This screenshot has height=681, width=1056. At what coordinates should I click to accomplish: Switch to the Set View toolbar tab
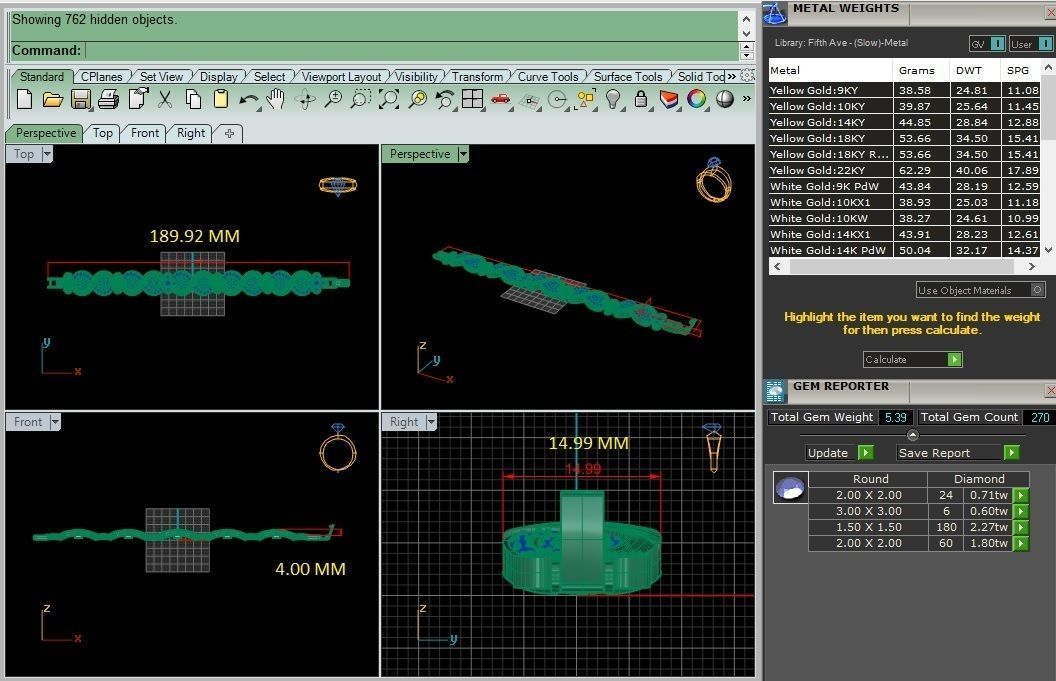coord(161,77)
